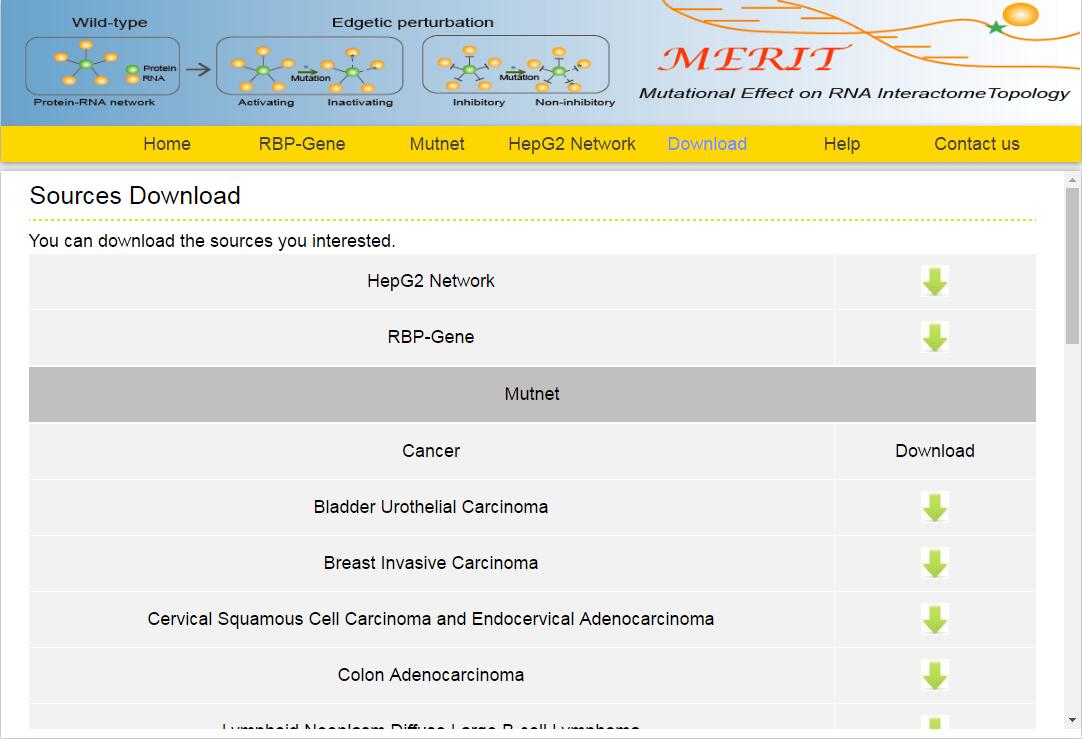Download the HepG2 Network source file
The height and width of the screenshot is (739, 1082).
coord(934,281)
